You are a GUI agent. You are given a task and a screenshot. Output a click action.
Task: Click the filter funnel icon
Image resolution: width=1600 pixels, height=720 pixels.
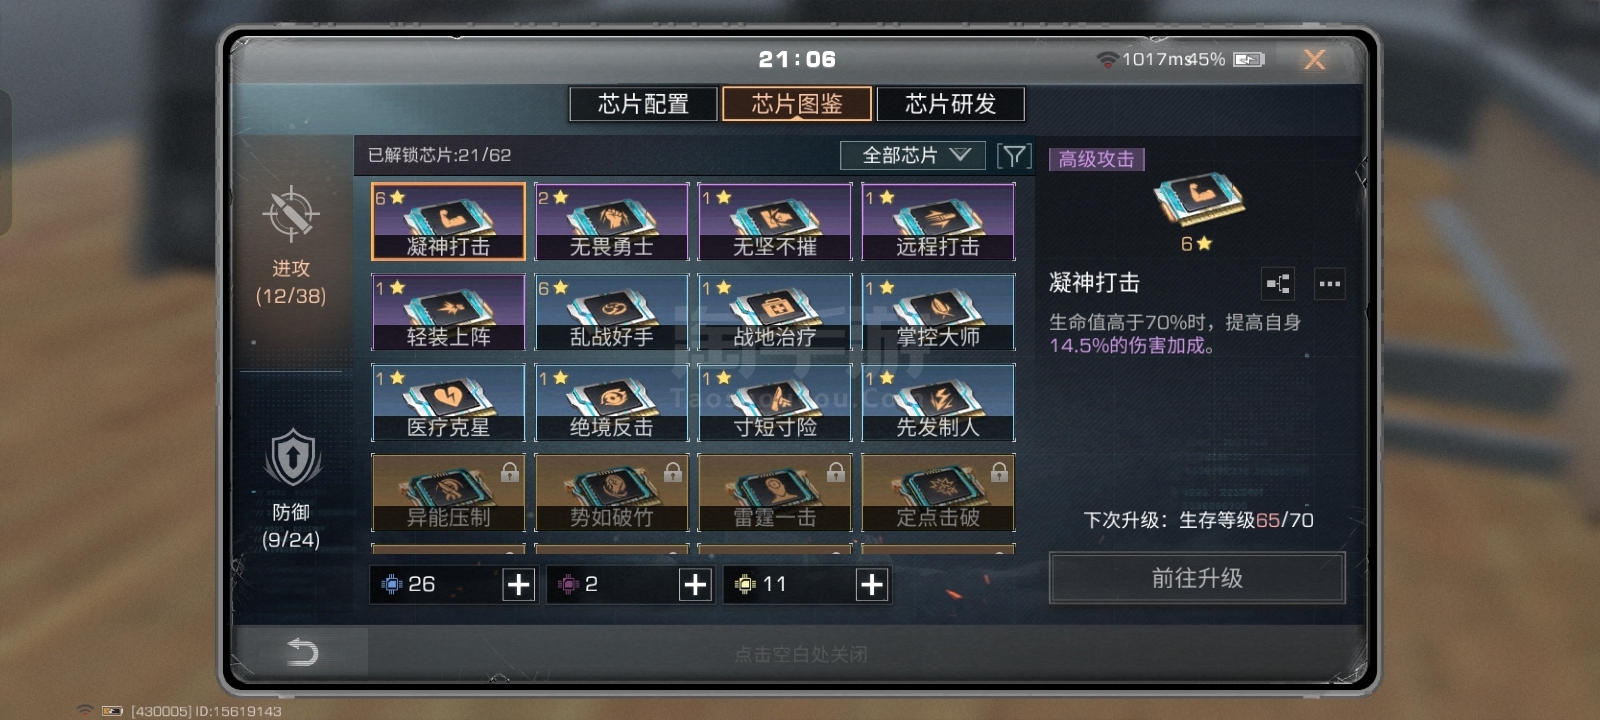point(1014,155)
